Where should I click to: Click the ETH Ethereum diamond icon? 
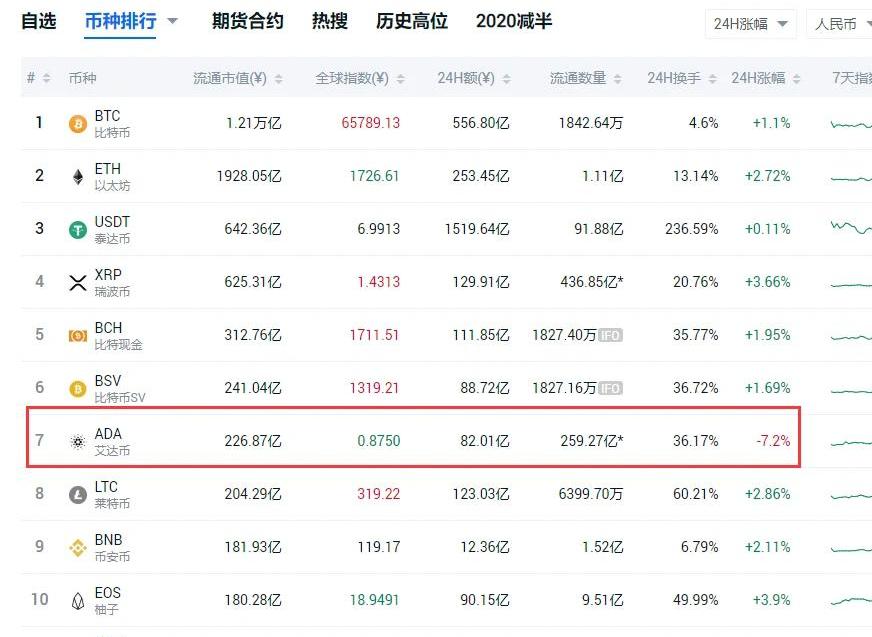[78, 177]
